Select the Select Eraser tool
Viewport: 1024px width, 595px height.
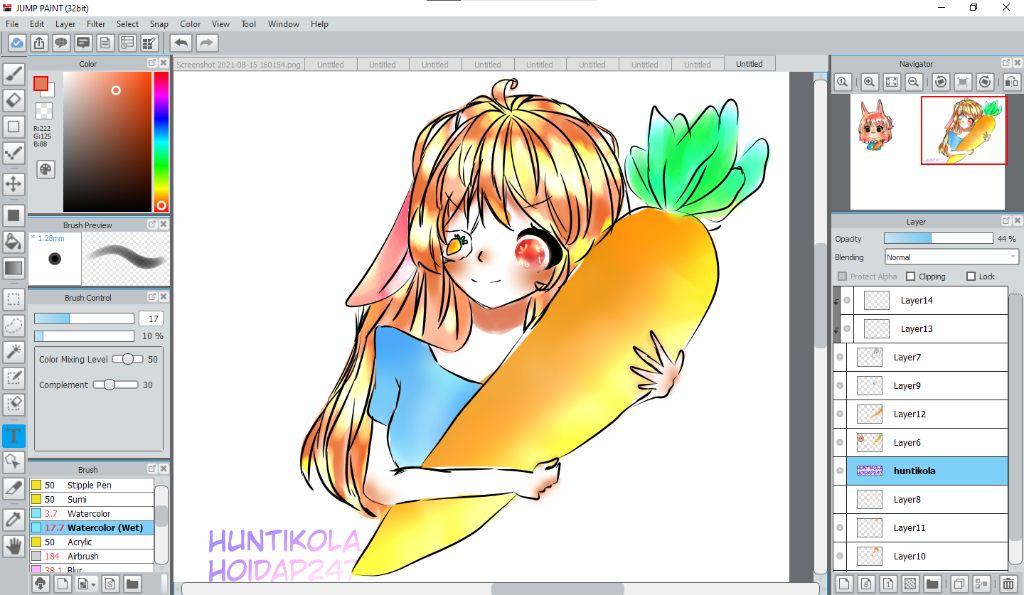14,404
